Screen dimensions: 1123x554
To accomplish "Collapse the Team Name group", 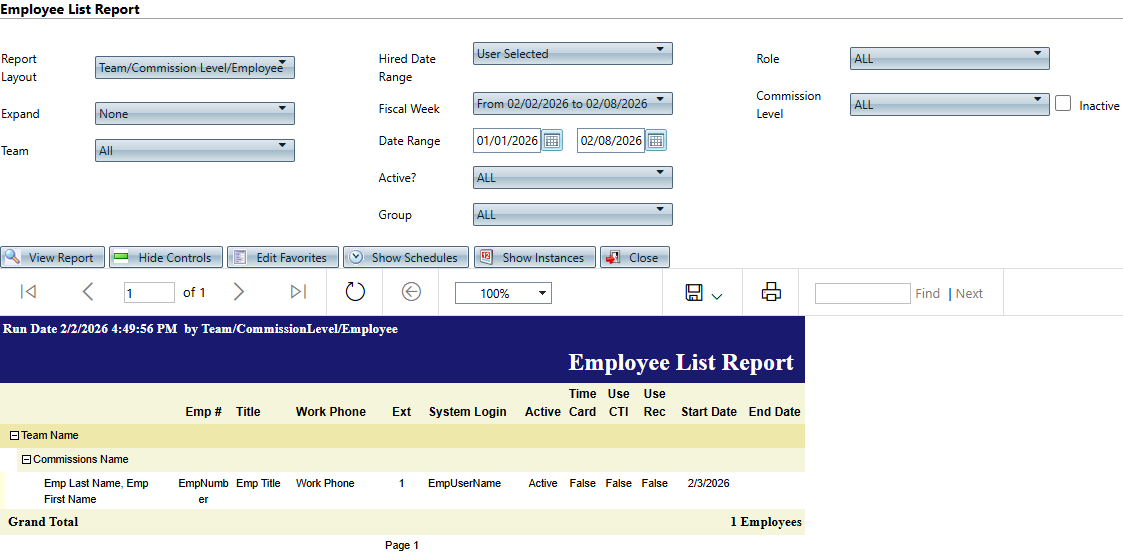I will click(x=15, y=436).
